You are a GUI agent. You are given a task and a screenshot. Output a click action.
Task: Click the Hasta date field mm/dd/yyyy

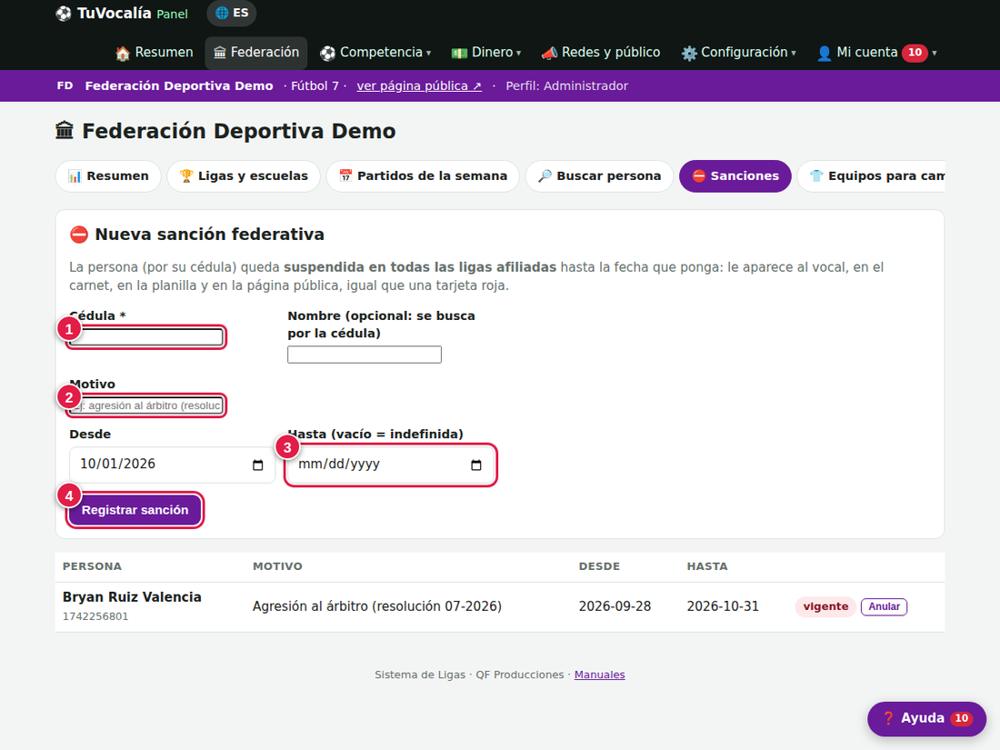pos(390,465)
